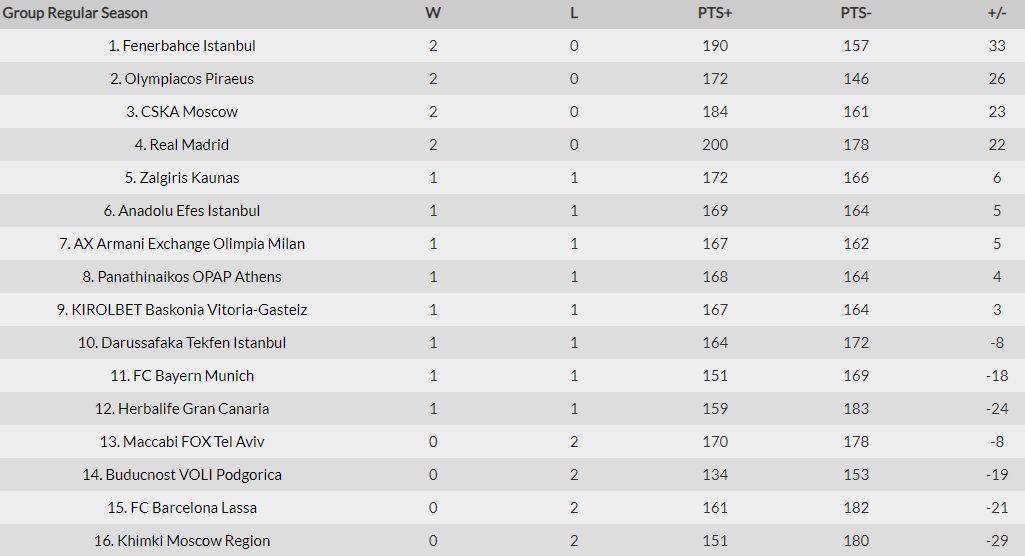Click AX Armani Exchange Olimpia Milan
1025x556 pixels.
coord(189,244)
